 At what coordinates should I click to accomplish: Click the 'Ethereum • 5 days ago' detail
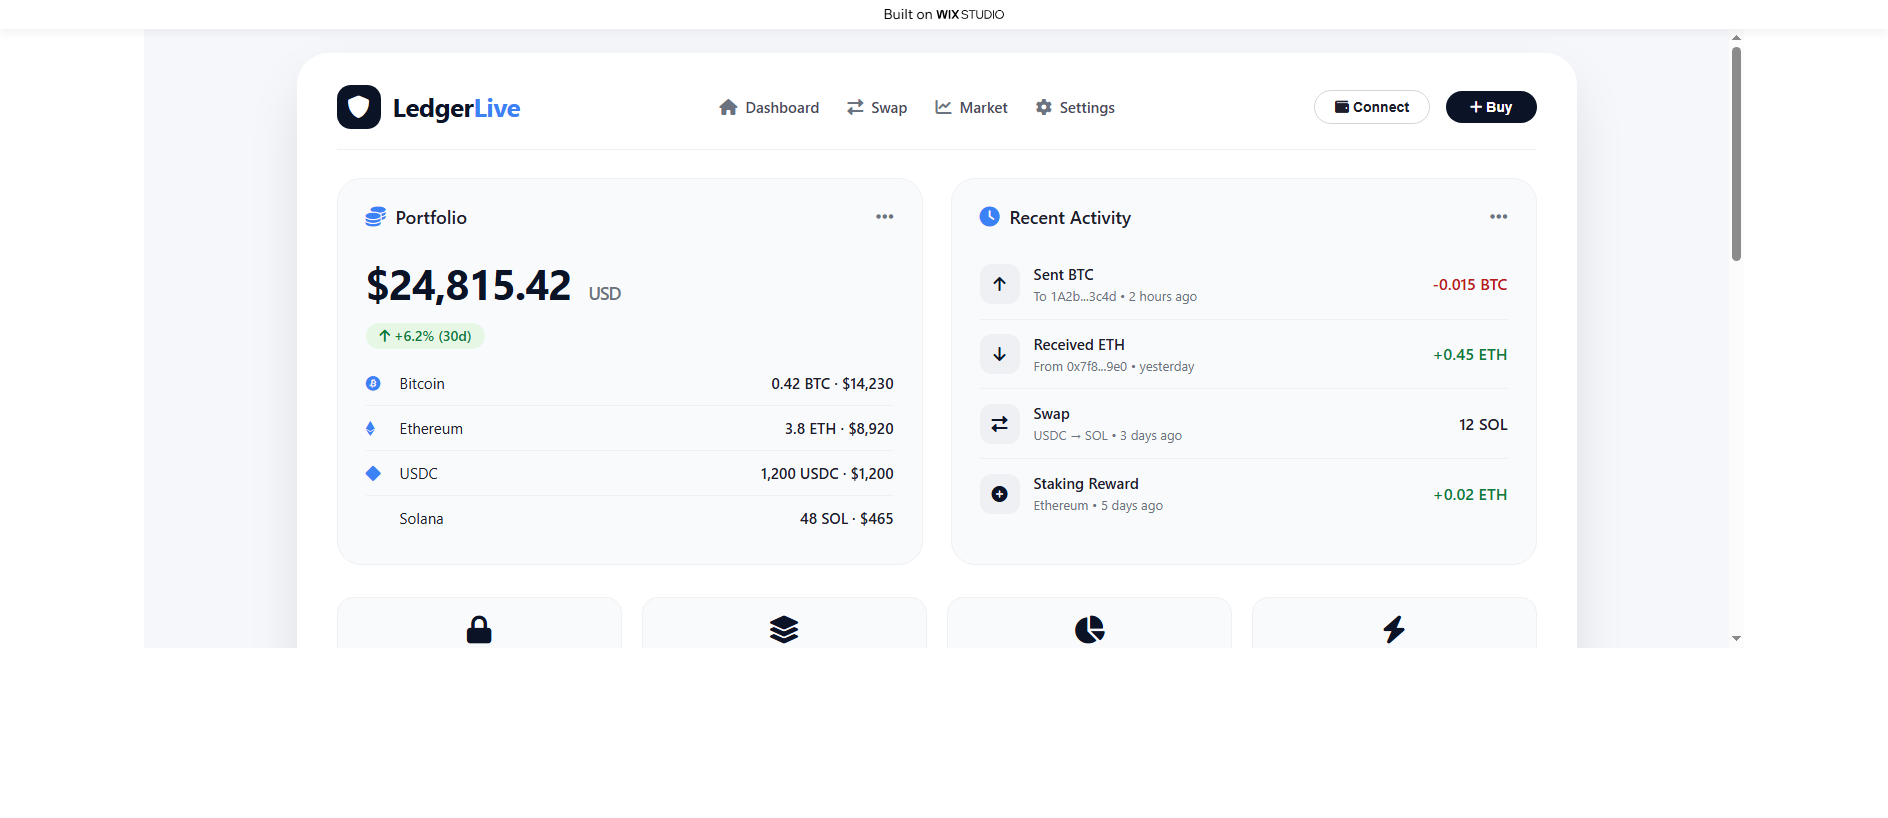[1098, 506]
